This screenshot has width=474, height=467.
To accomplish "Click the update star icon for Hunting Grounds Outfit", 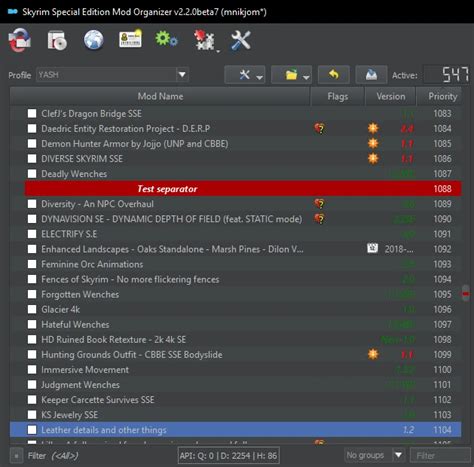I will (x=373, y=354).
